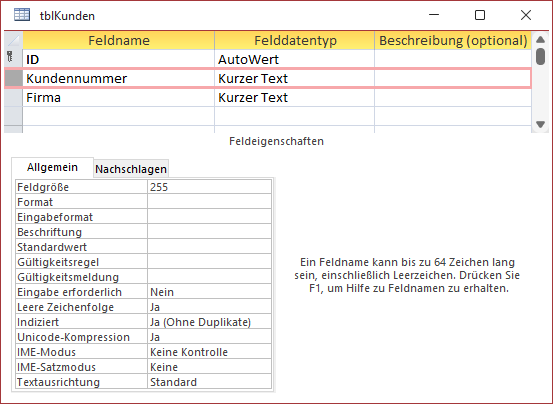Open the Textausrichtung value Standard

click(x=209, y=382)
